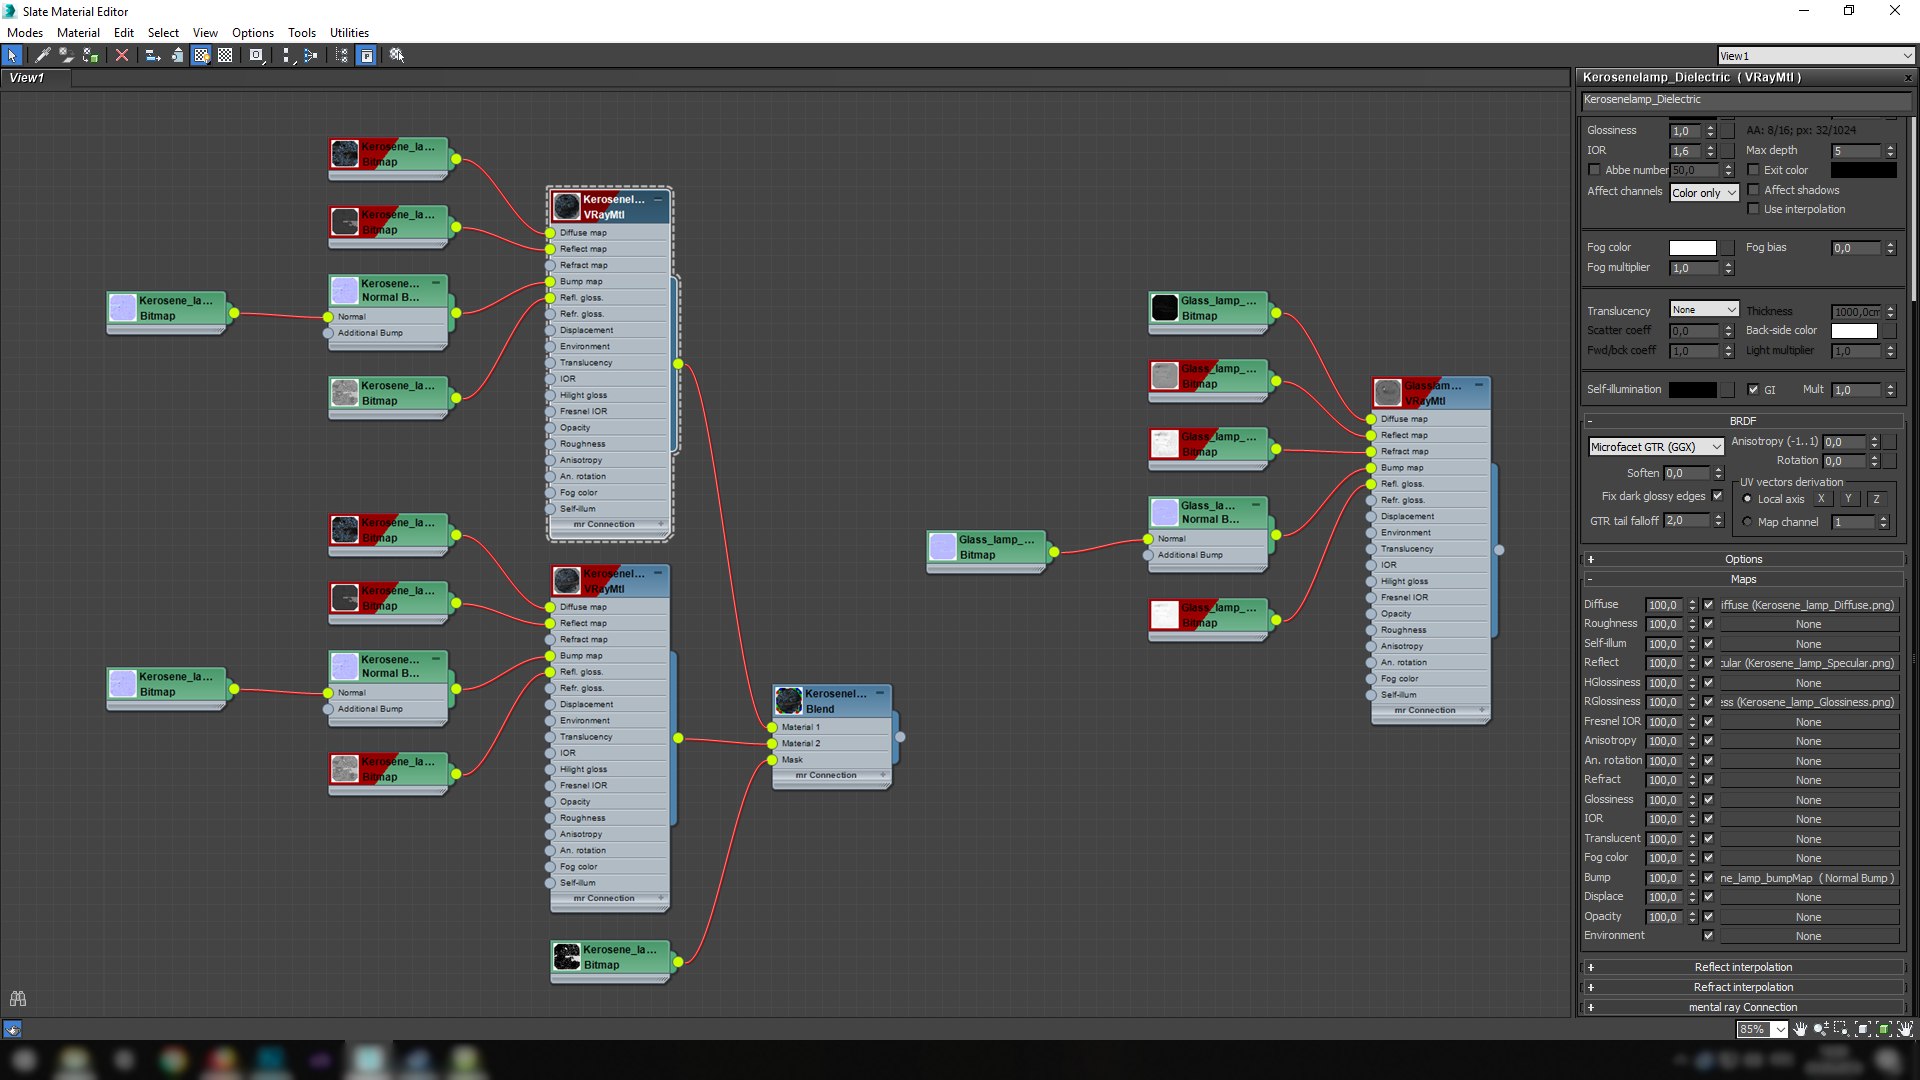This screenshot has width=1920, height=1080.
Task: Open the View1 view selector dropdown
Action: (1816, 56)
